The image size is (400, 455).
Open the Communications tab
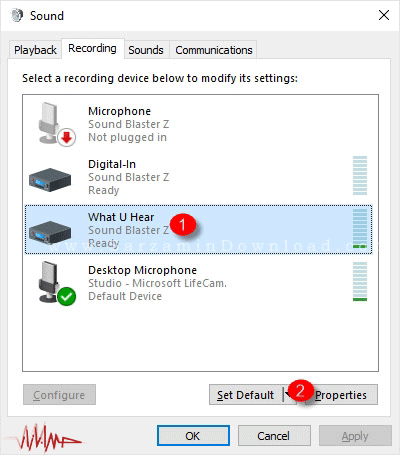click(214, 50)
